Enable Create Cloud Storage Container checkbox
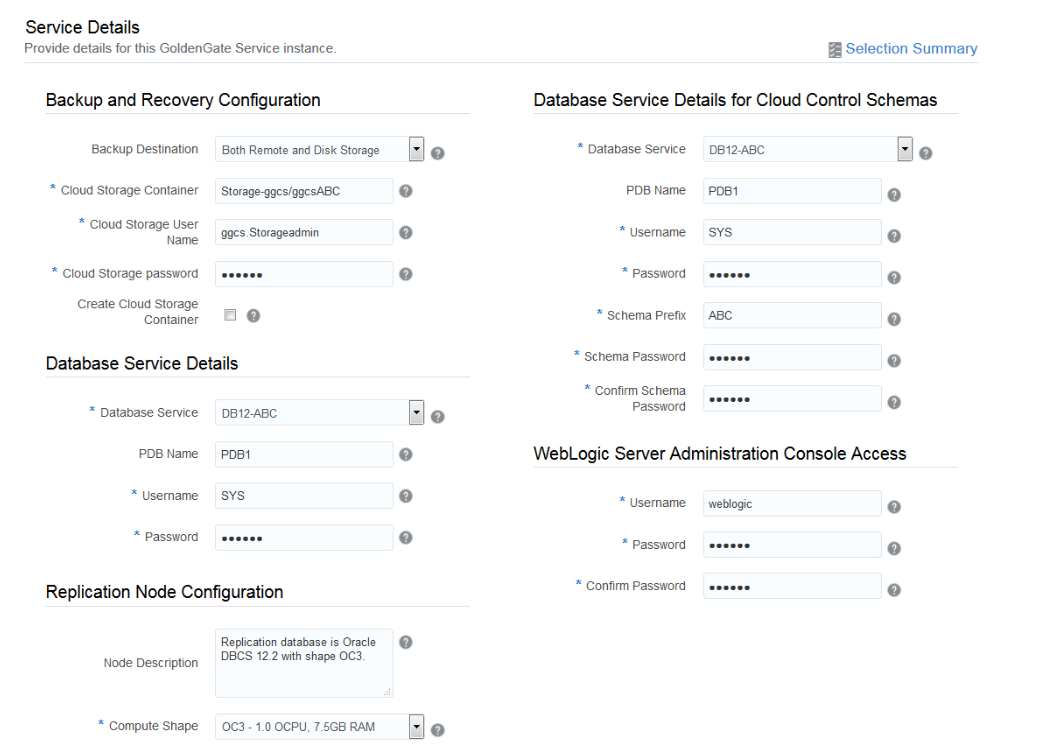The image size is (1040, 748). (230, 315)
